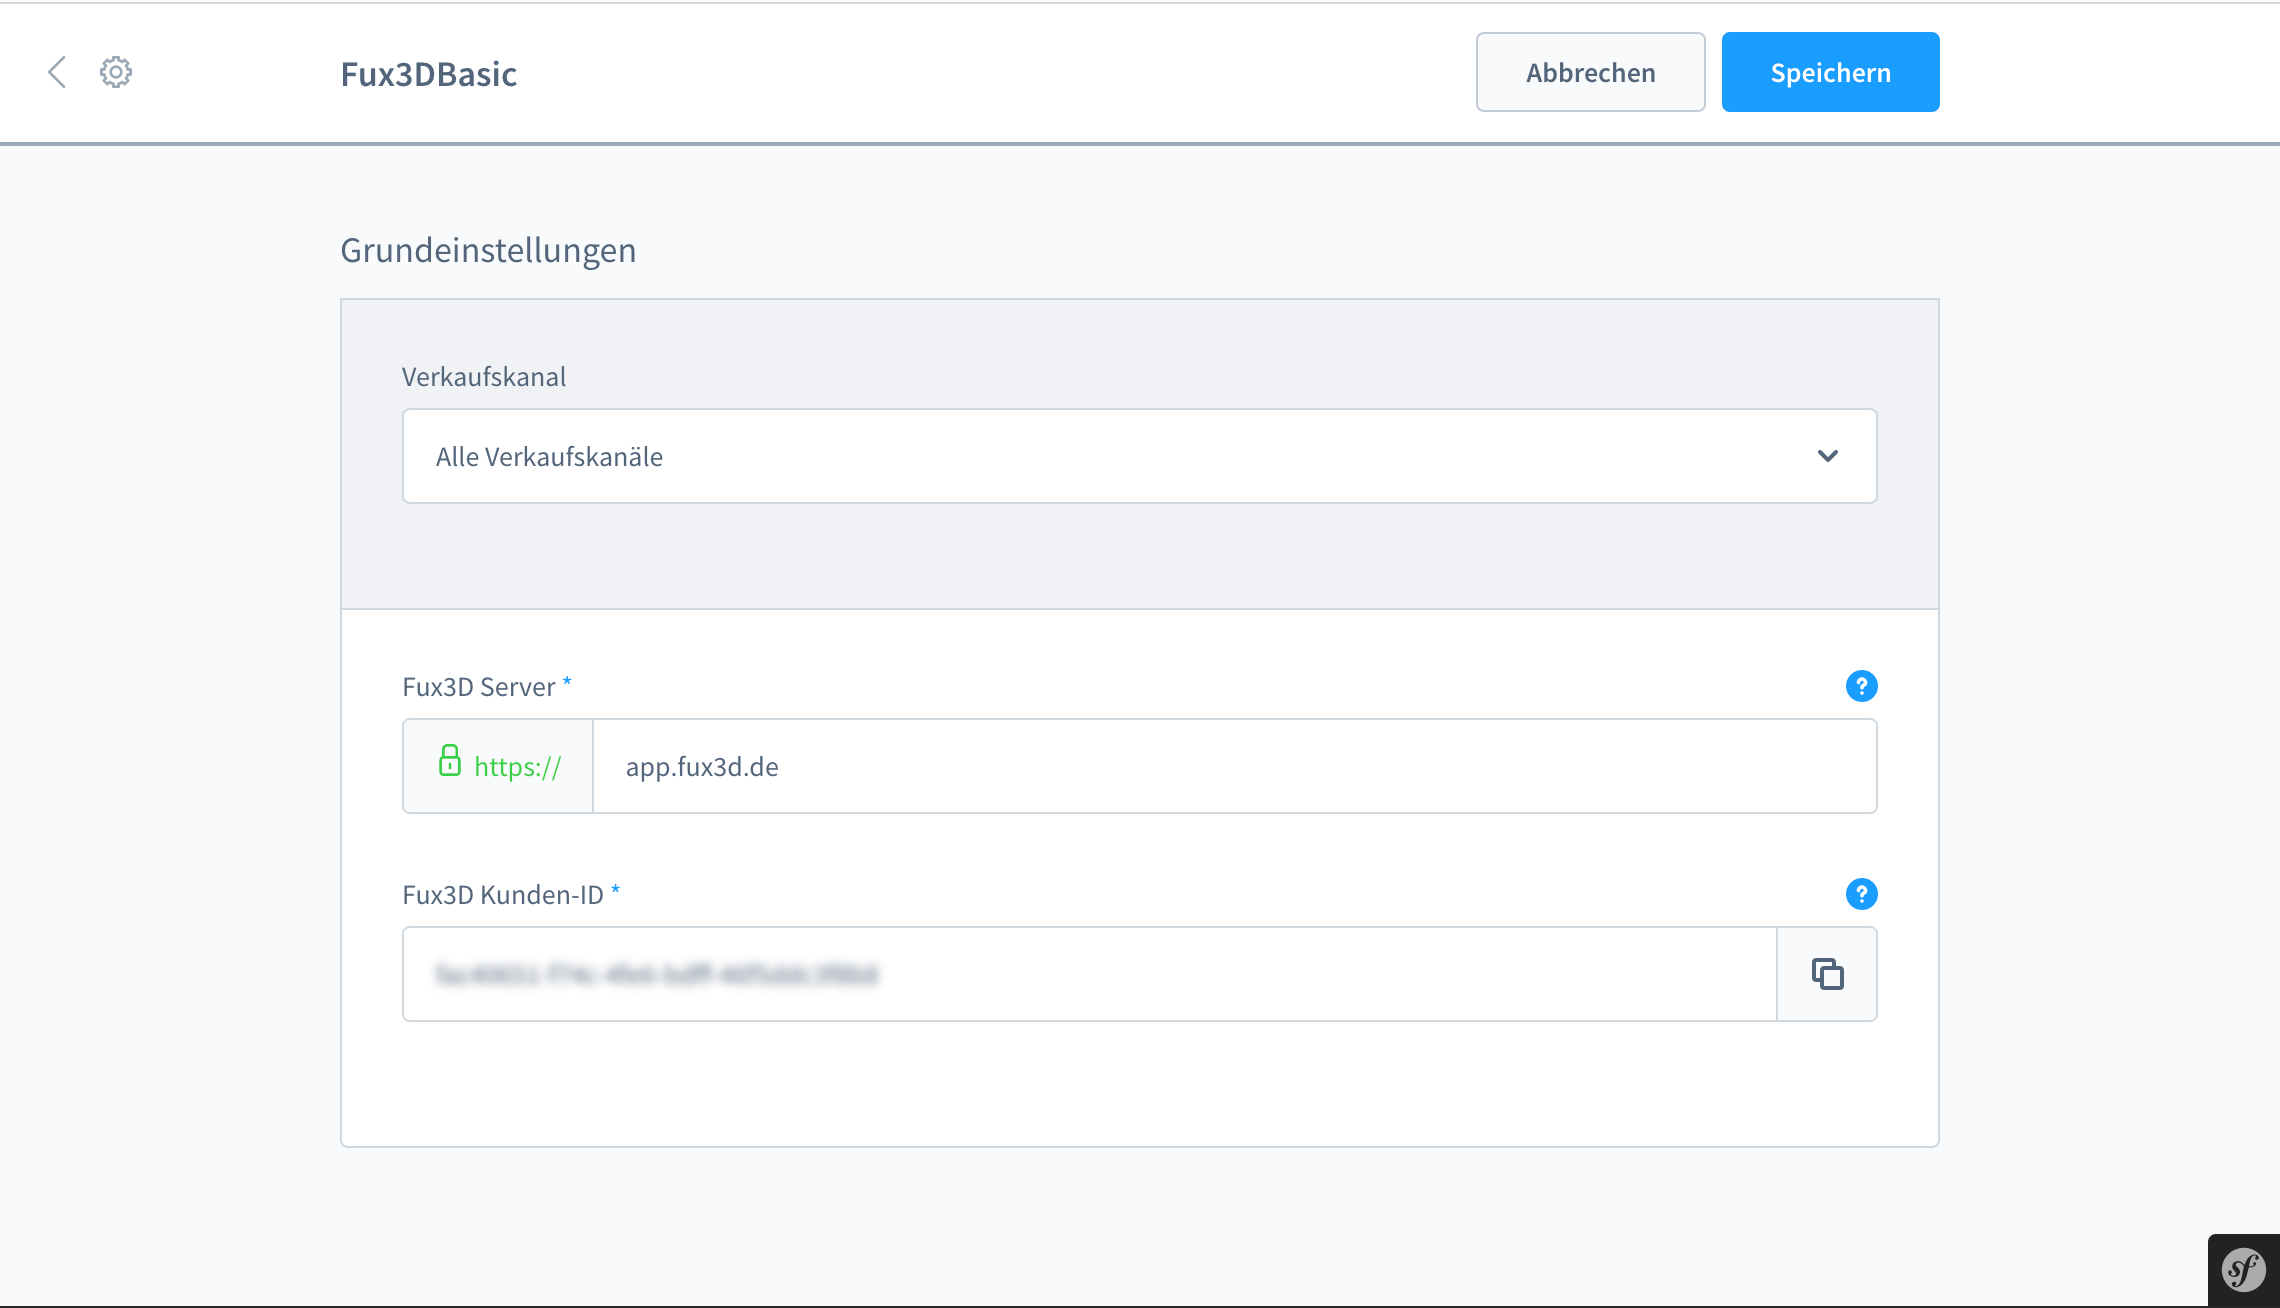Open the settings gear icon

pos(116,72)
